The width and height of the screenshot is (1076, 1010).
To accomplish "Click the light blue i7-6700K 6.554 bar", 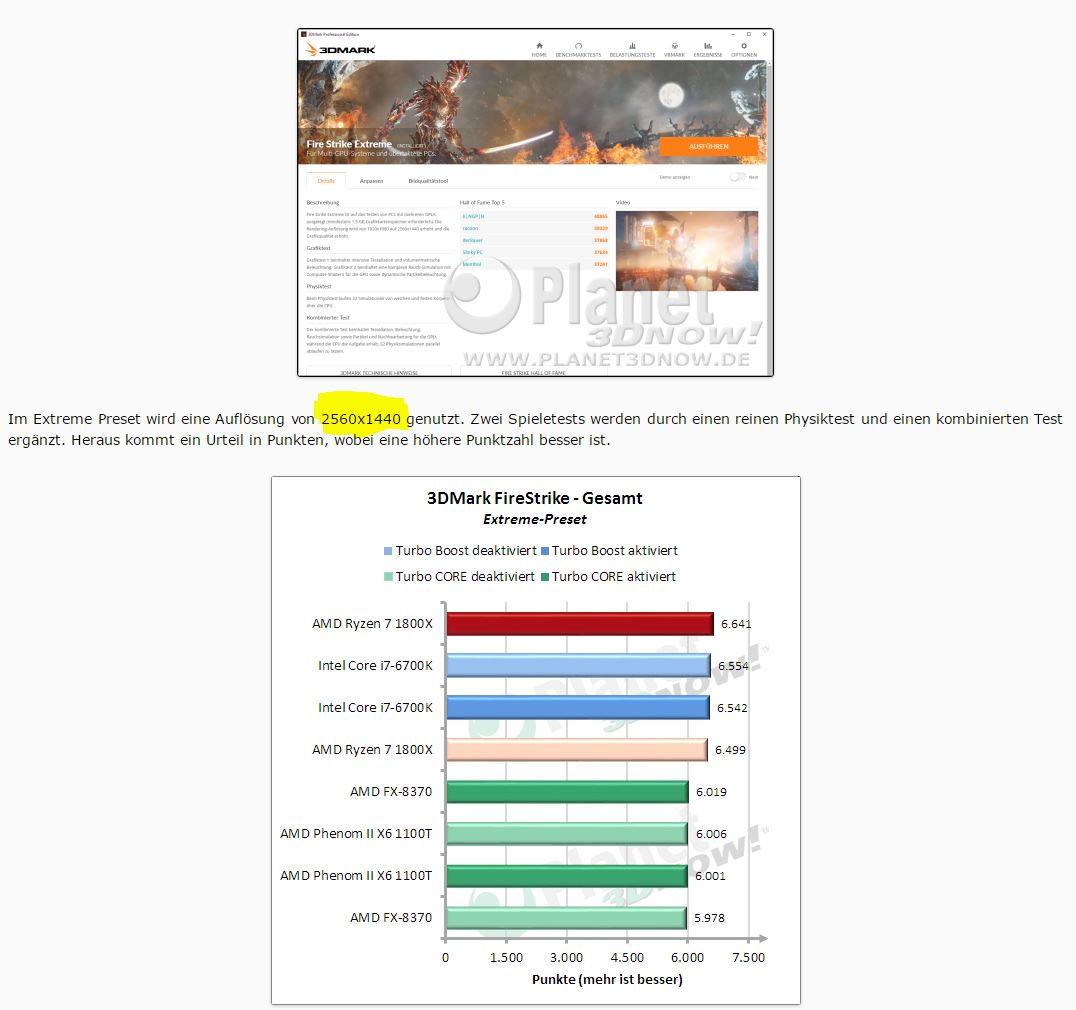I will click(578, 666).
